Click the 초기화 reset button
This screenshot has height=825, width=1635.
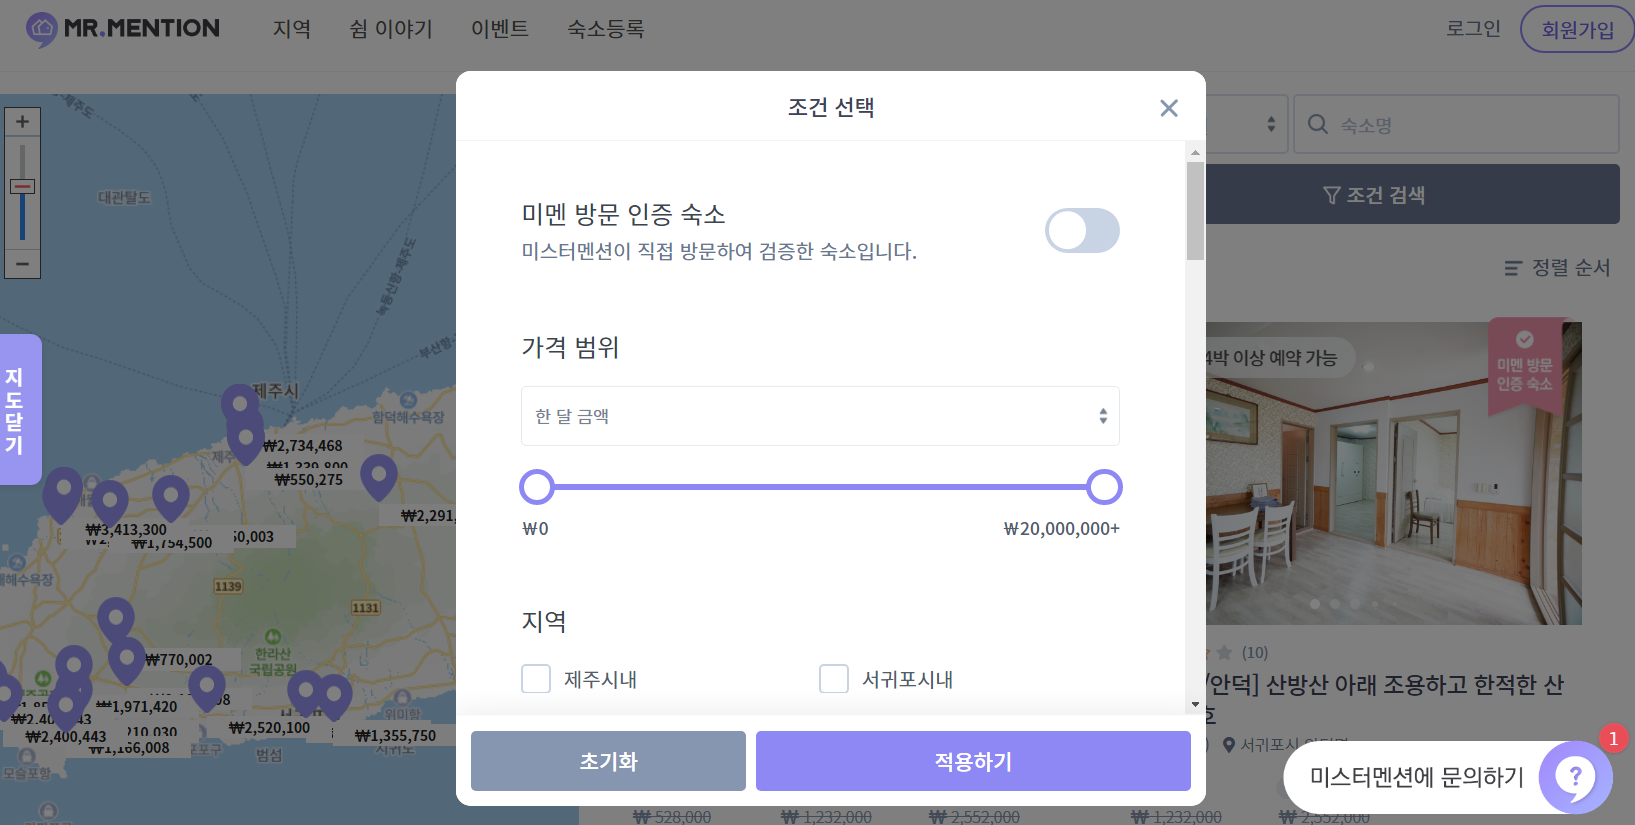coord(608,761)
